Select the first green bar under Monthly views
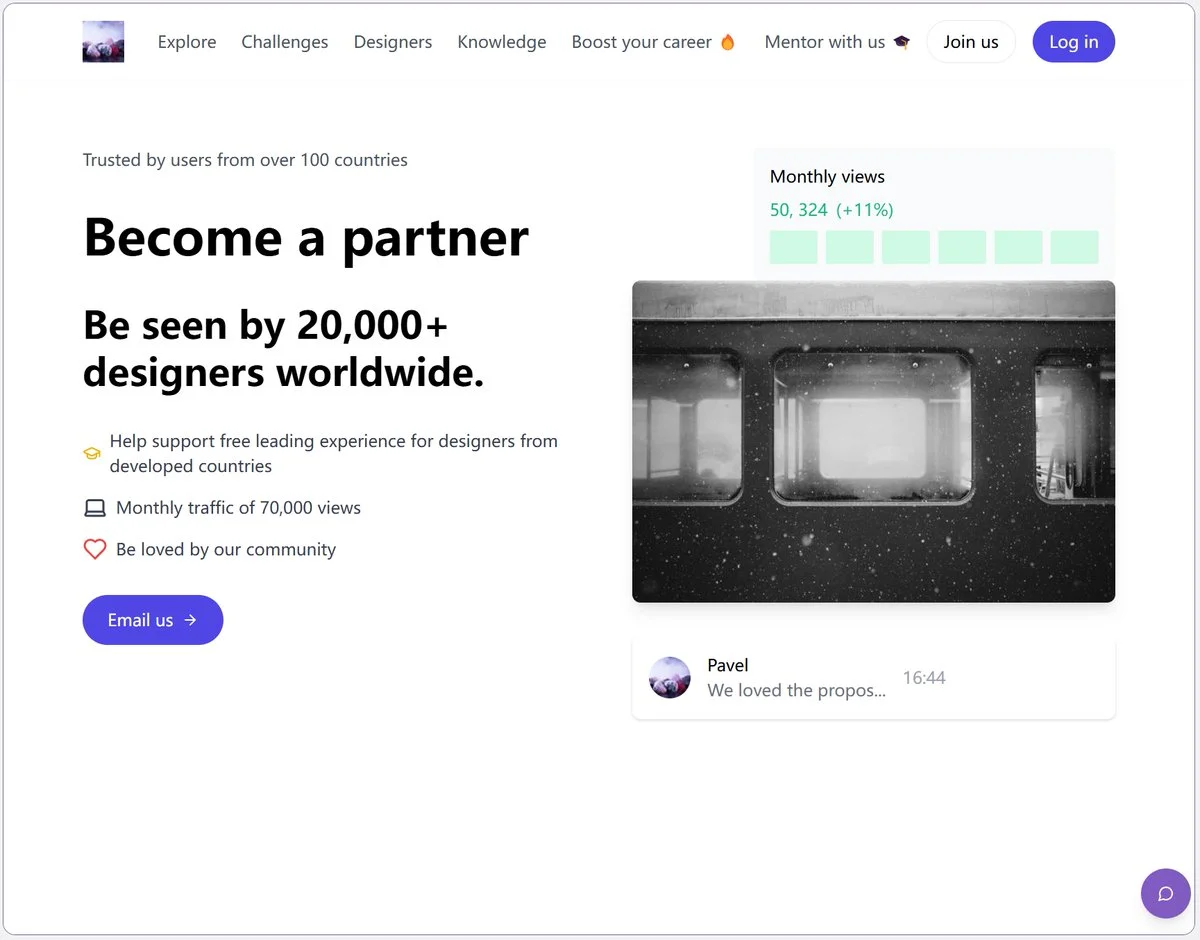The image size is (1200, 940). [x=794, y=247]
